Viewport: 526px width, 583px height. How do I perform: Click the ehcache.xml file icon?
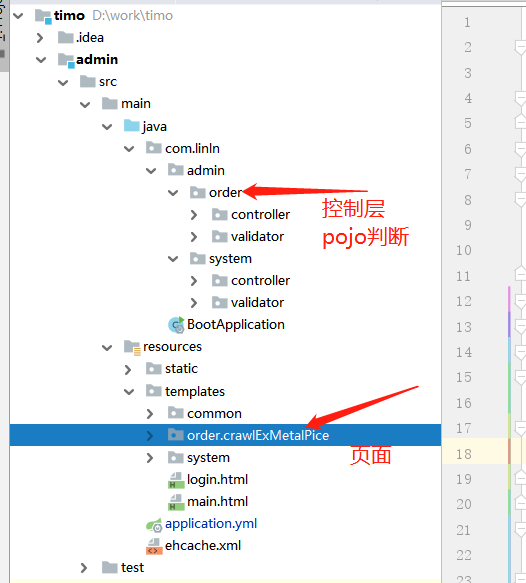coord(154,546)
